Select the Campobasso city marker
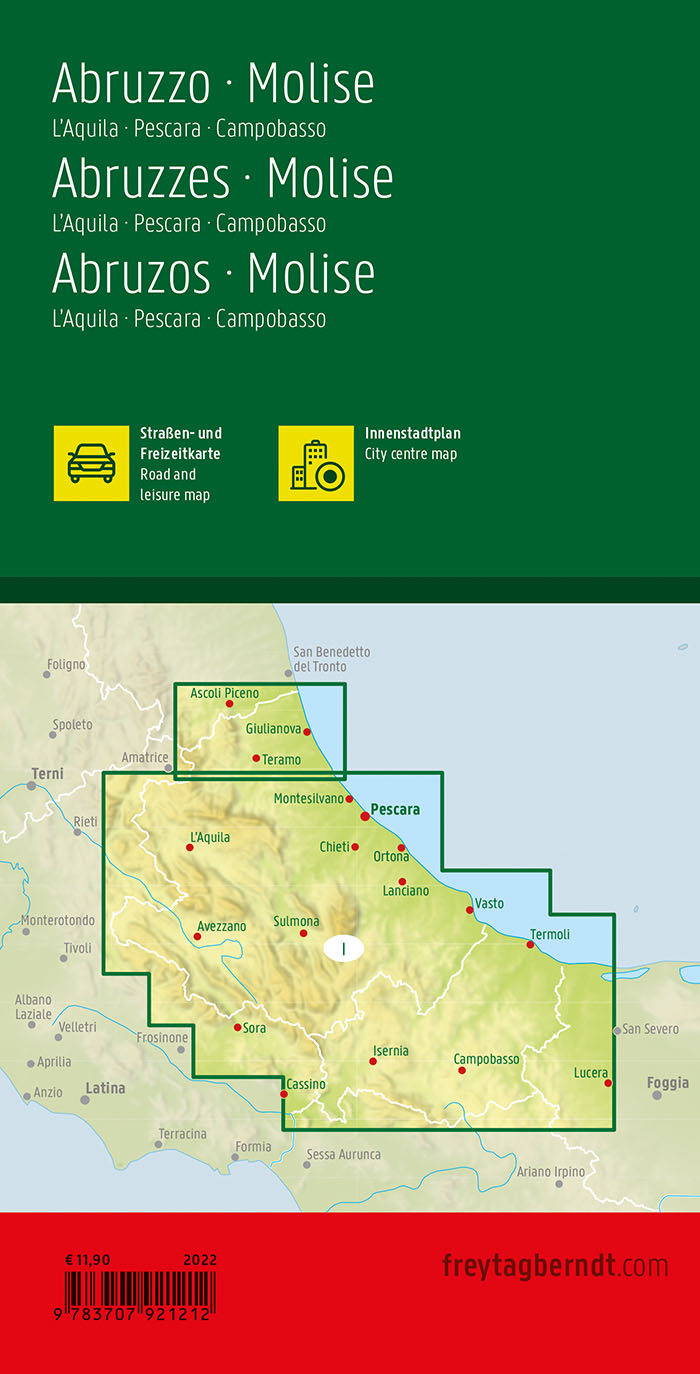 [462, 1071]
